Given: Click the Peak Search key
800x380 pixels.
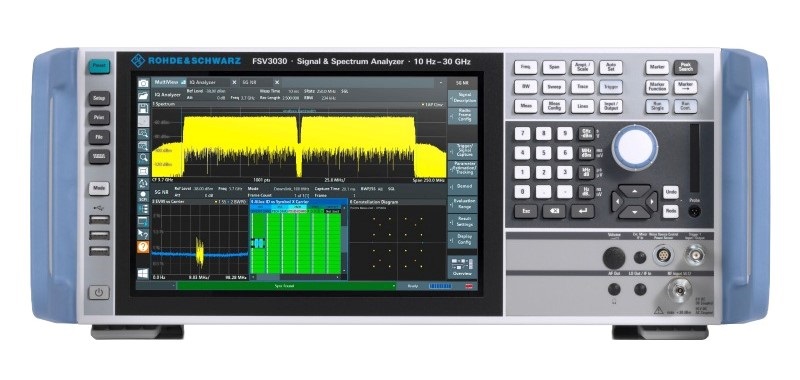Looking at the screenshot, I should coord(685,67).
